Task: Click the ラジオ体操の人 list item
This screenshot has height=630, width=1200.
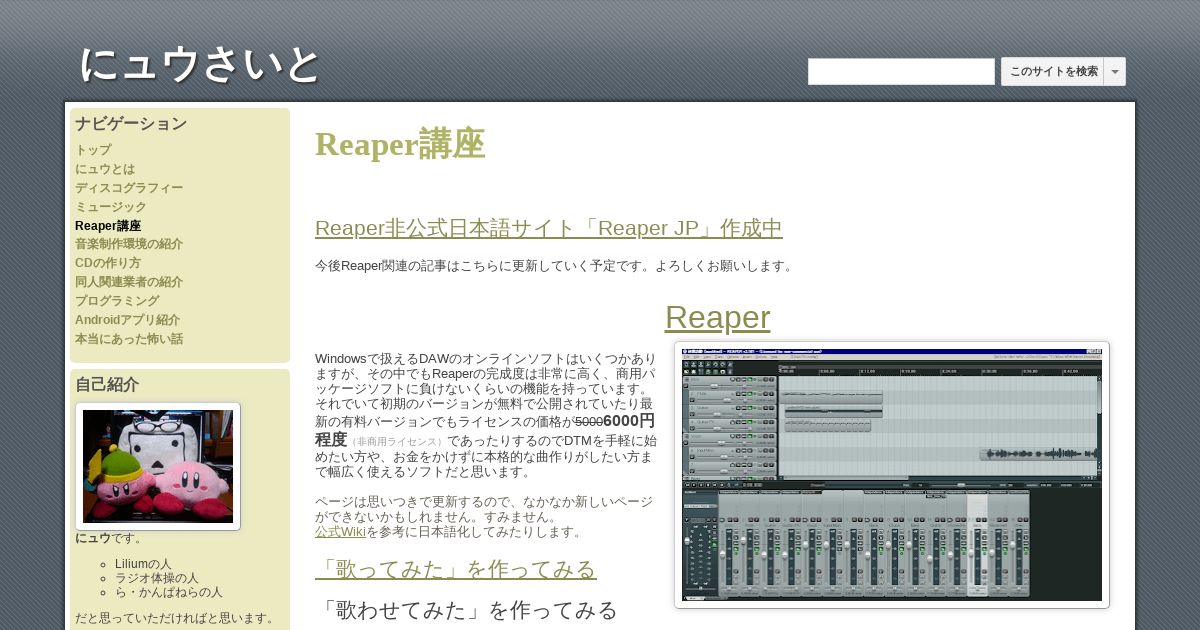Action: [157, 578]
